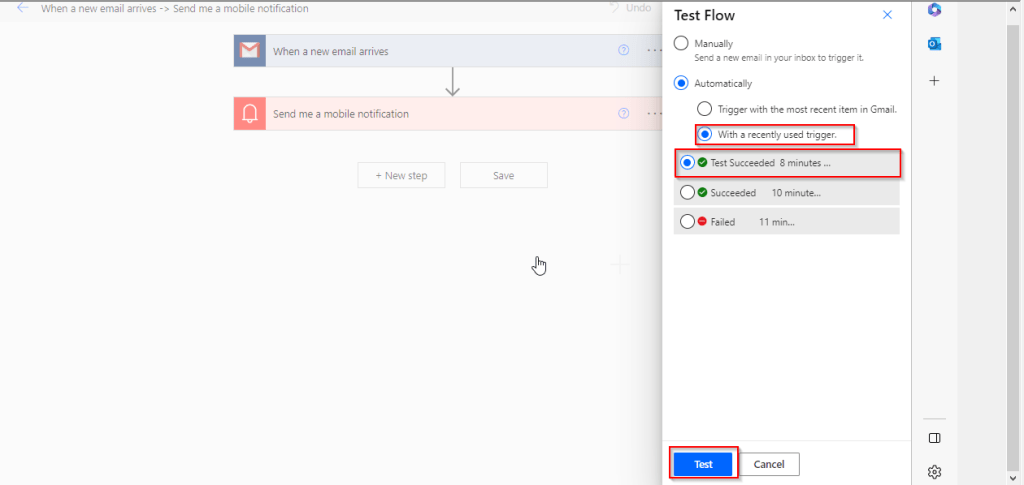The height and width of the screenshot is (485, 1024).
Task: Choose Trigger with most recent Gmail item
Action: (x=705, y=109)
